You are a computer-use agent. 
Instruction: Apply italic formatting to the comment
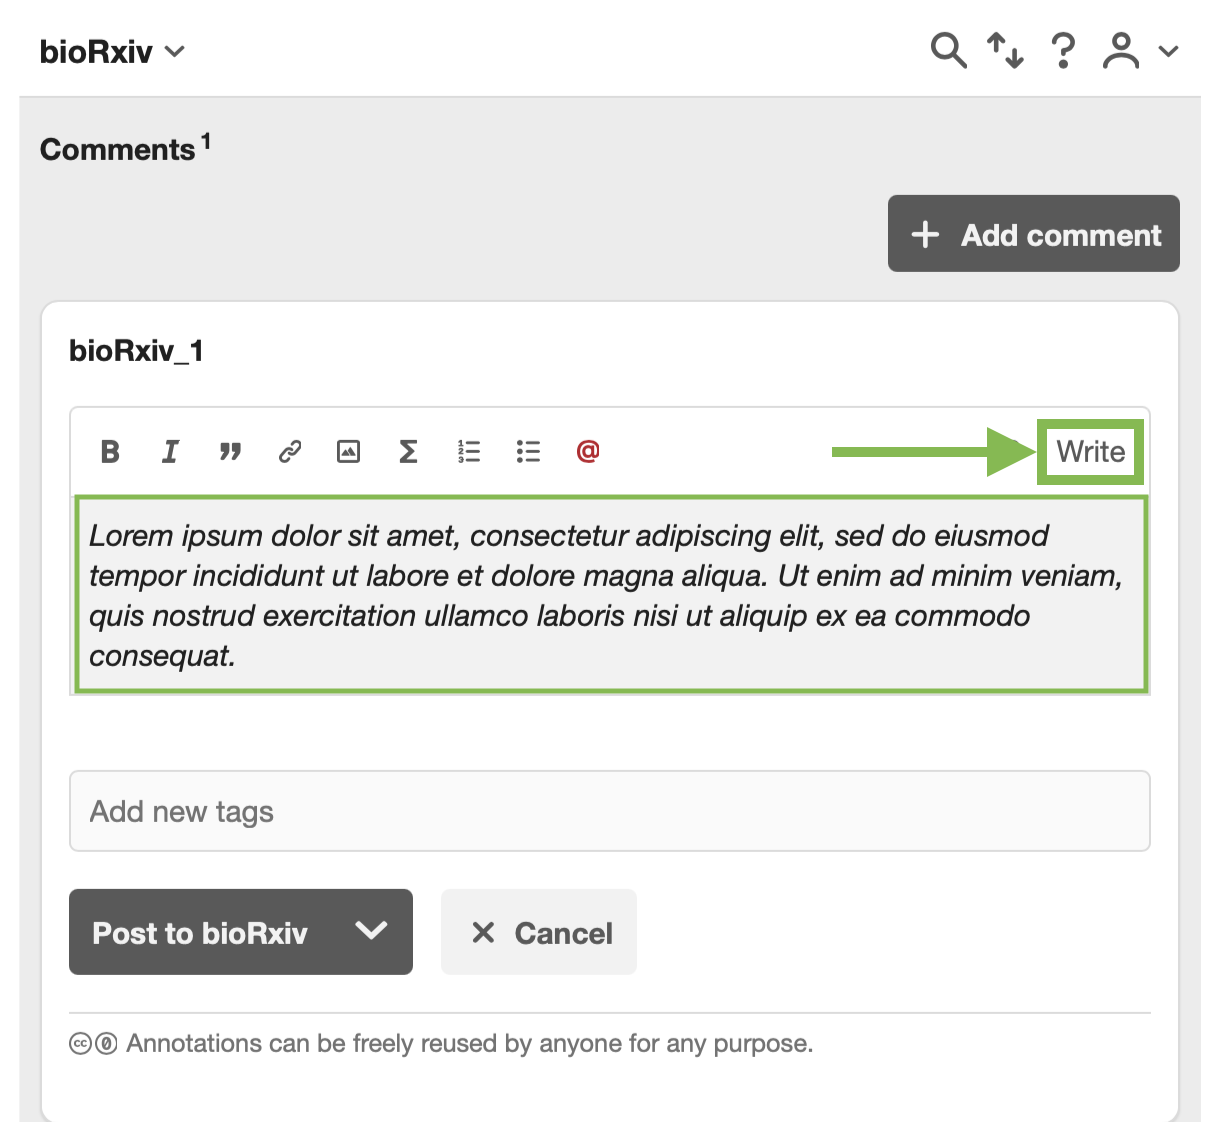(x=170, y=452)
